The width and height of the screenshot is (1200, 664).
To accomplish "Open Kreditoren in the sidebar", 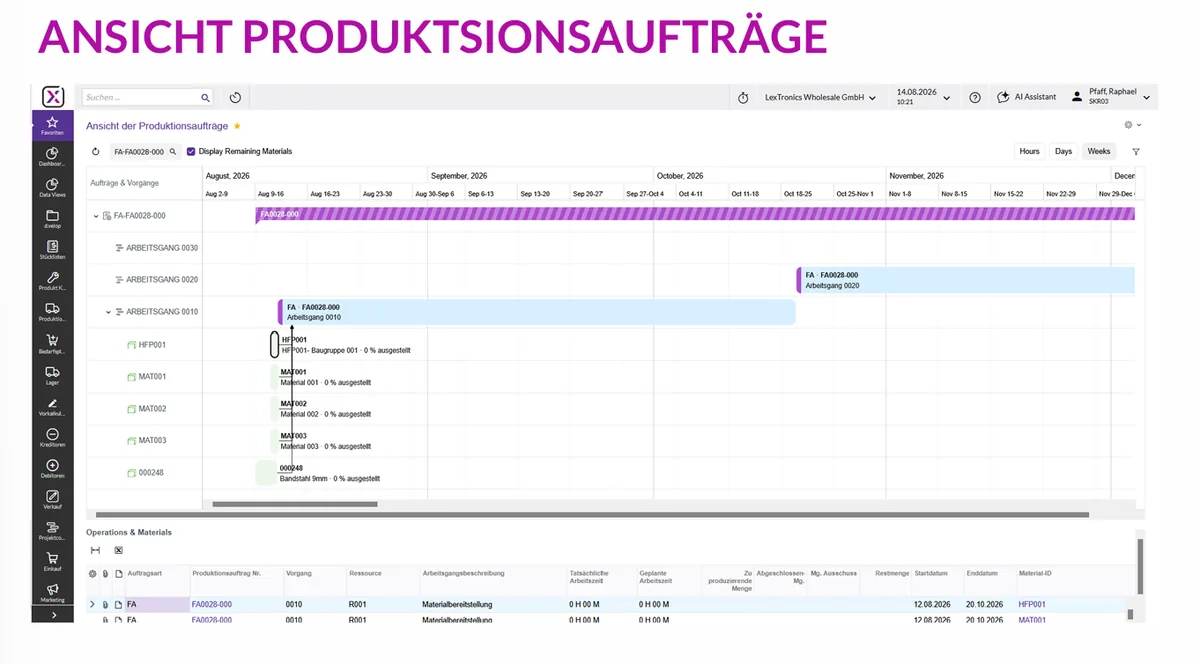I will pos(52,437).
